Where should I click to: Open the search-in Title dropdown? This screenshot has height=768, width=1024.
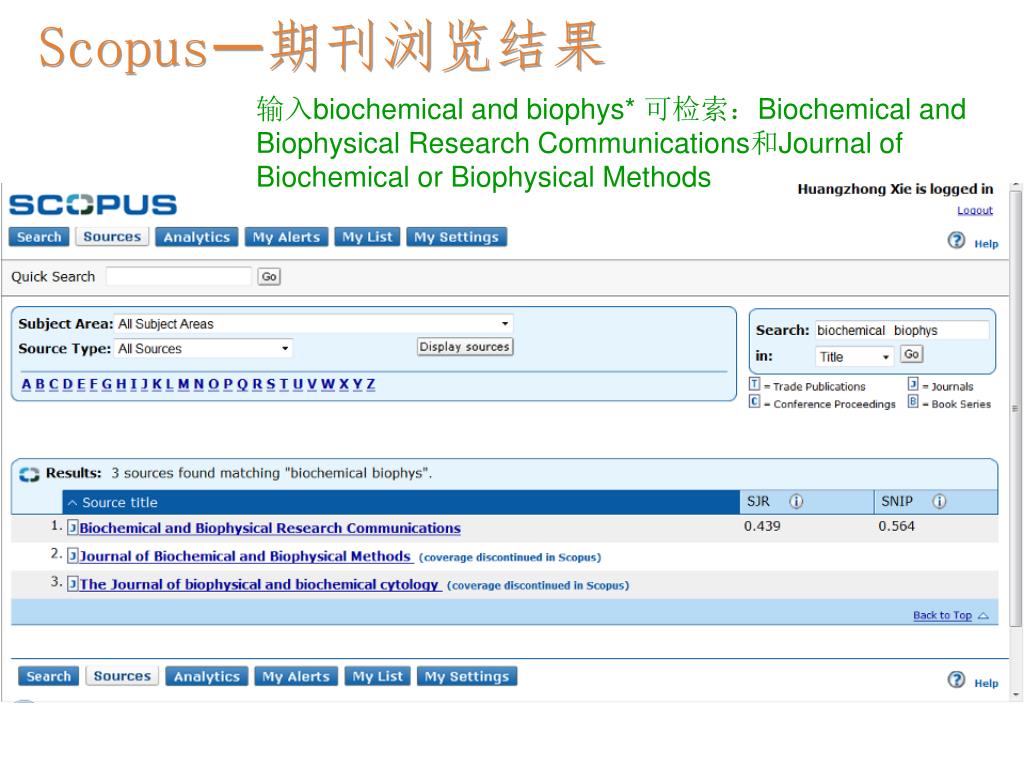(854, 357)
